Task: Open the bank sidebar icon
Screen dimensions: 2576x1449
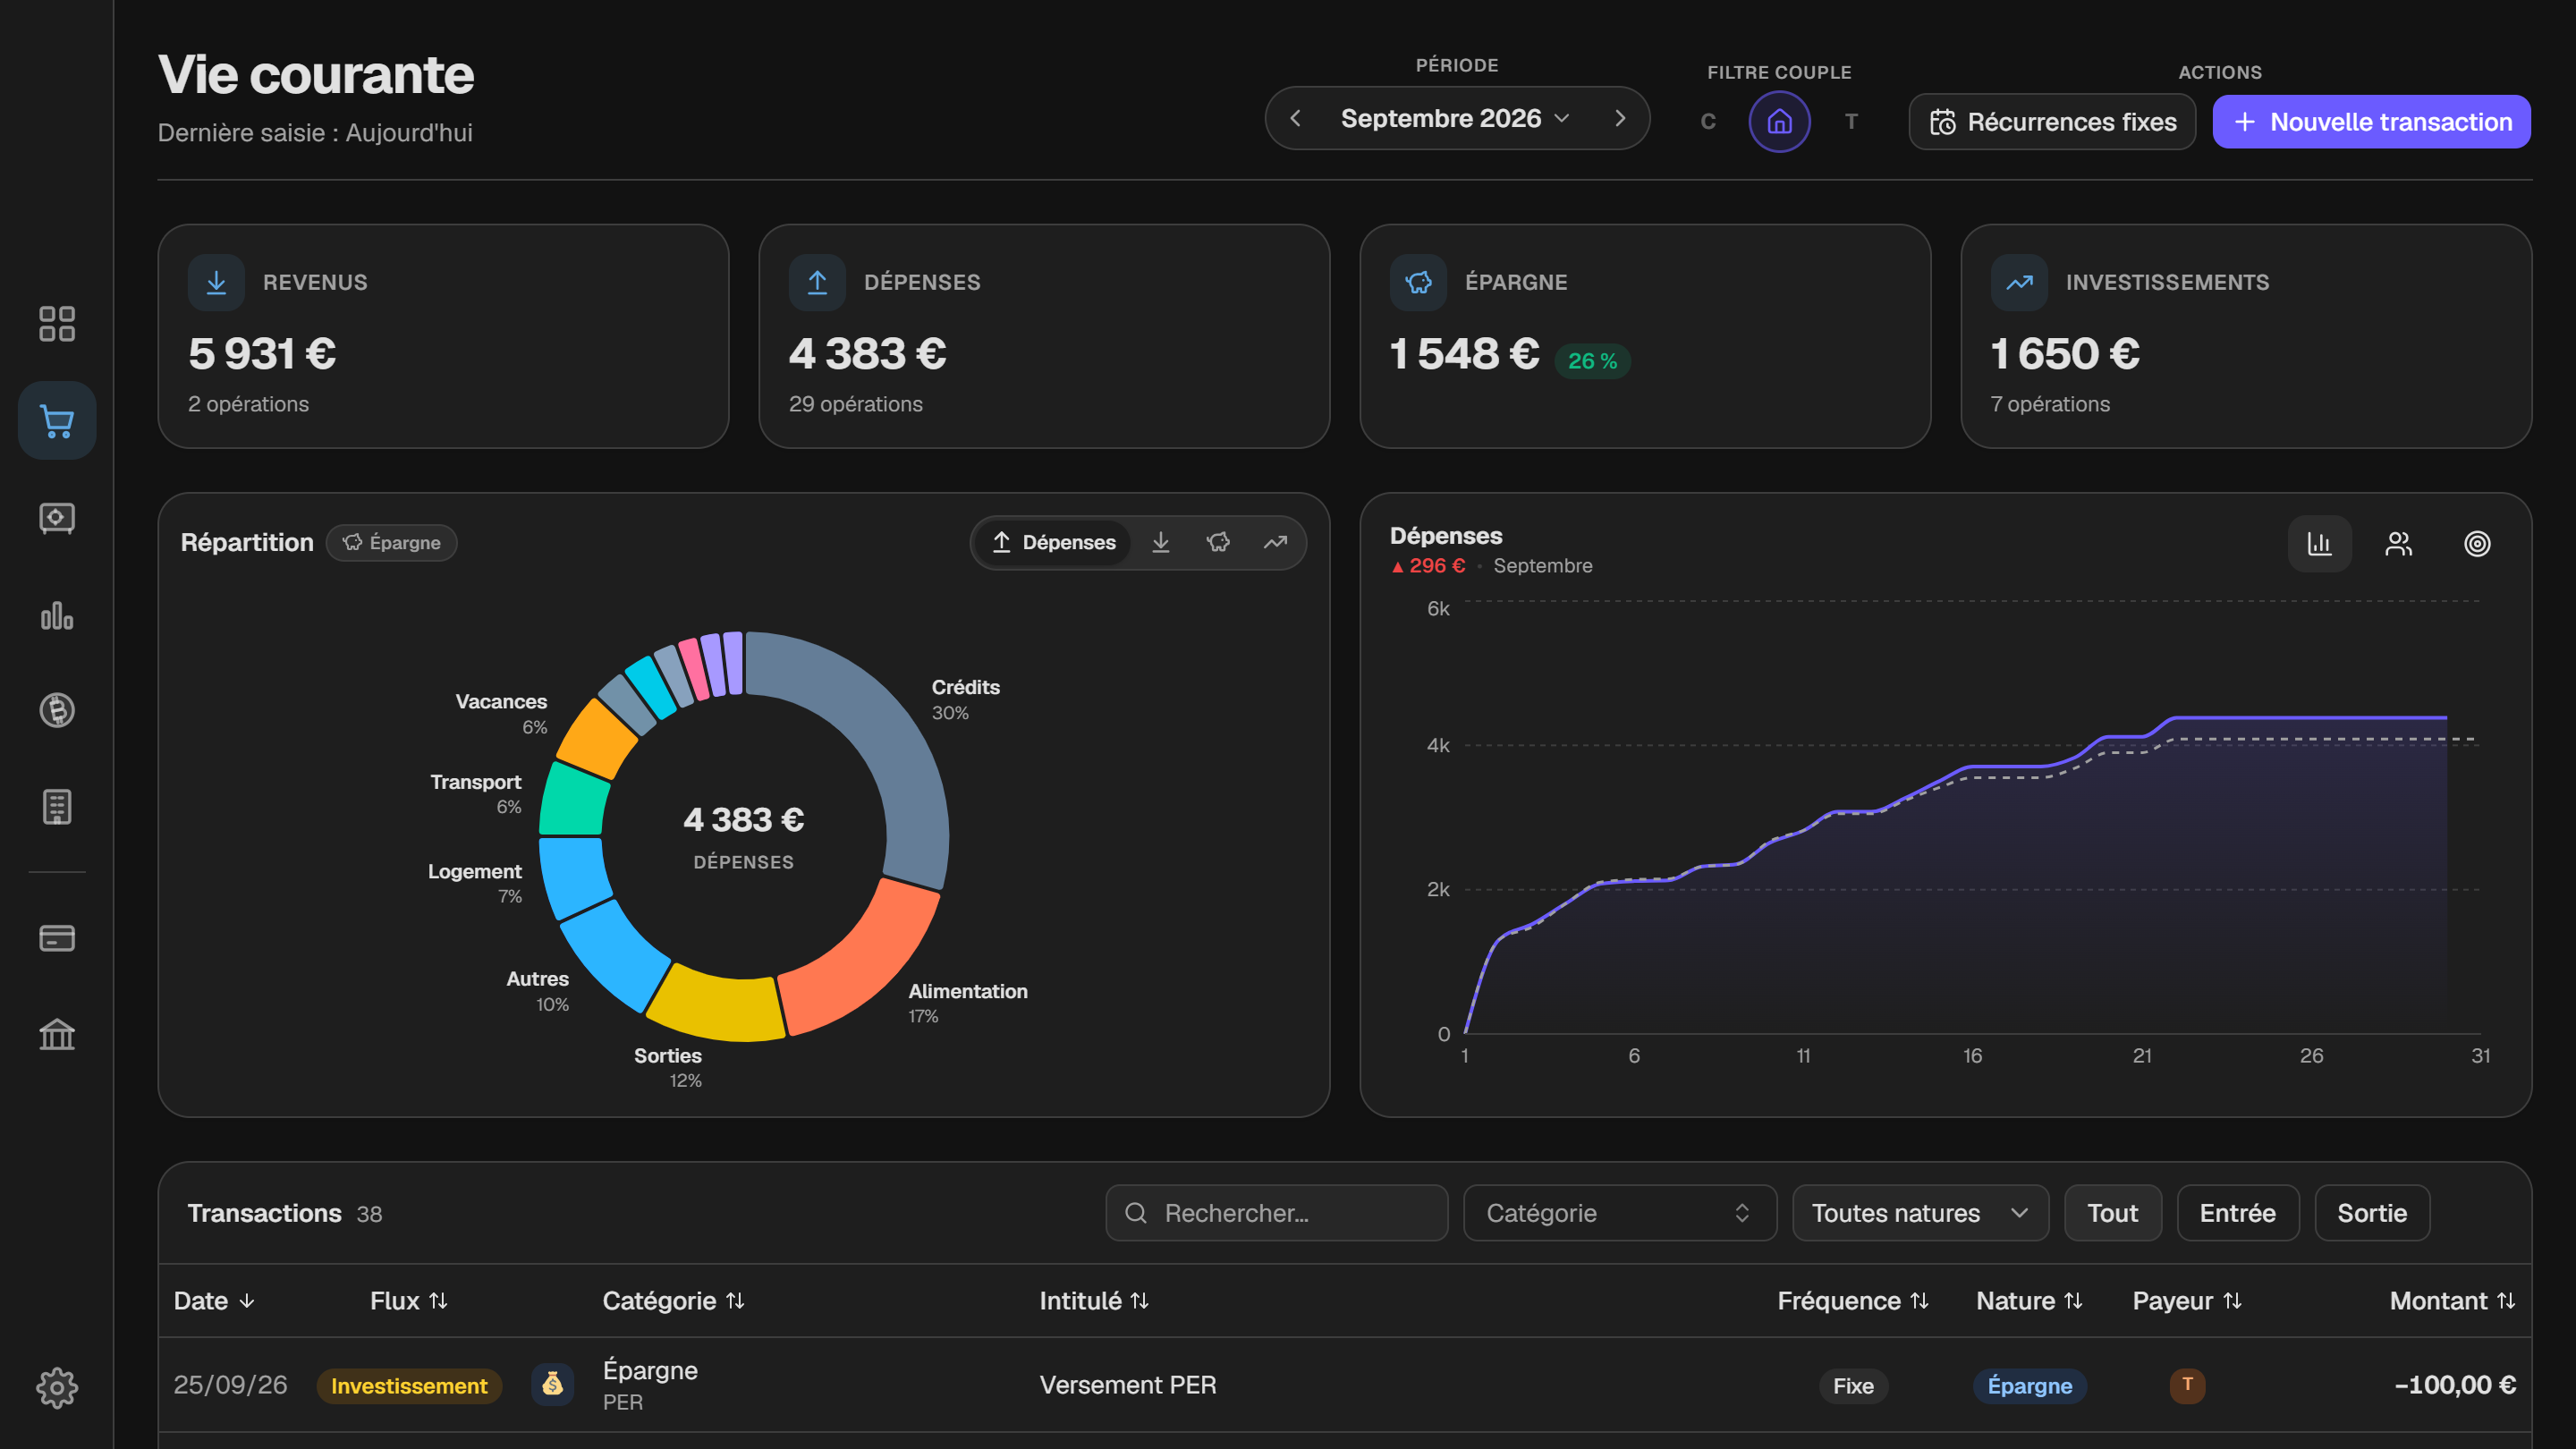Action: (x=57, y=1034)
